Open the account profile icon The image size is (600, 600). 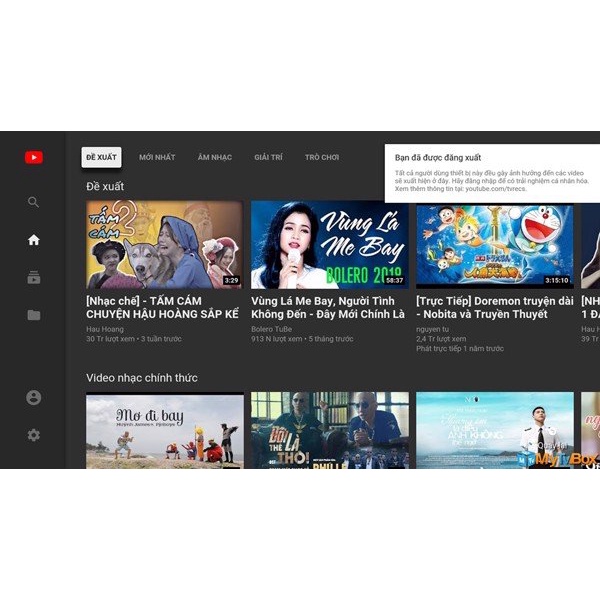[x=34, y=397]
